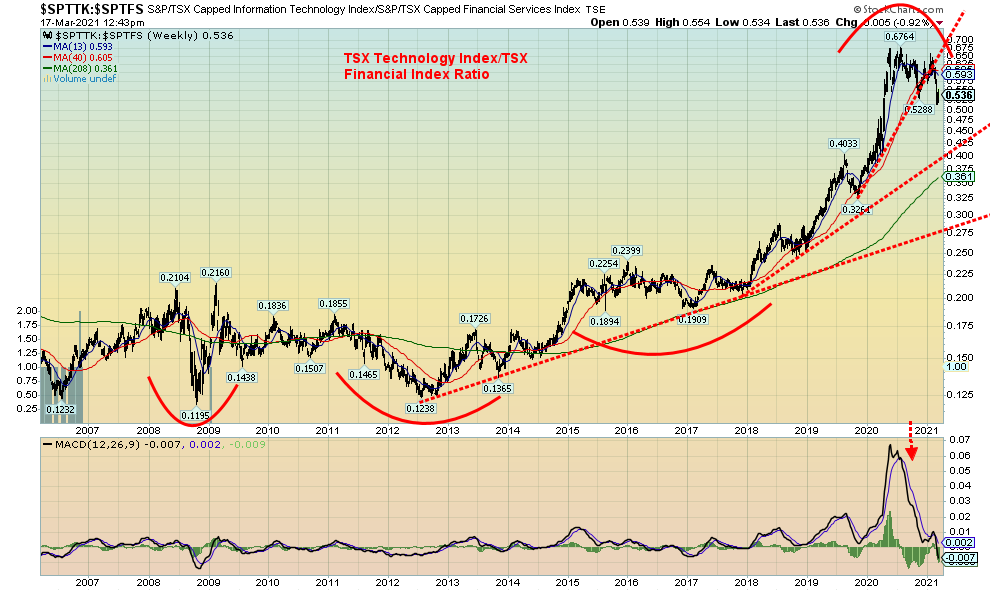Click the 0.002 MACD value flag
Screen dimensions: 990x591
(957, 542)
